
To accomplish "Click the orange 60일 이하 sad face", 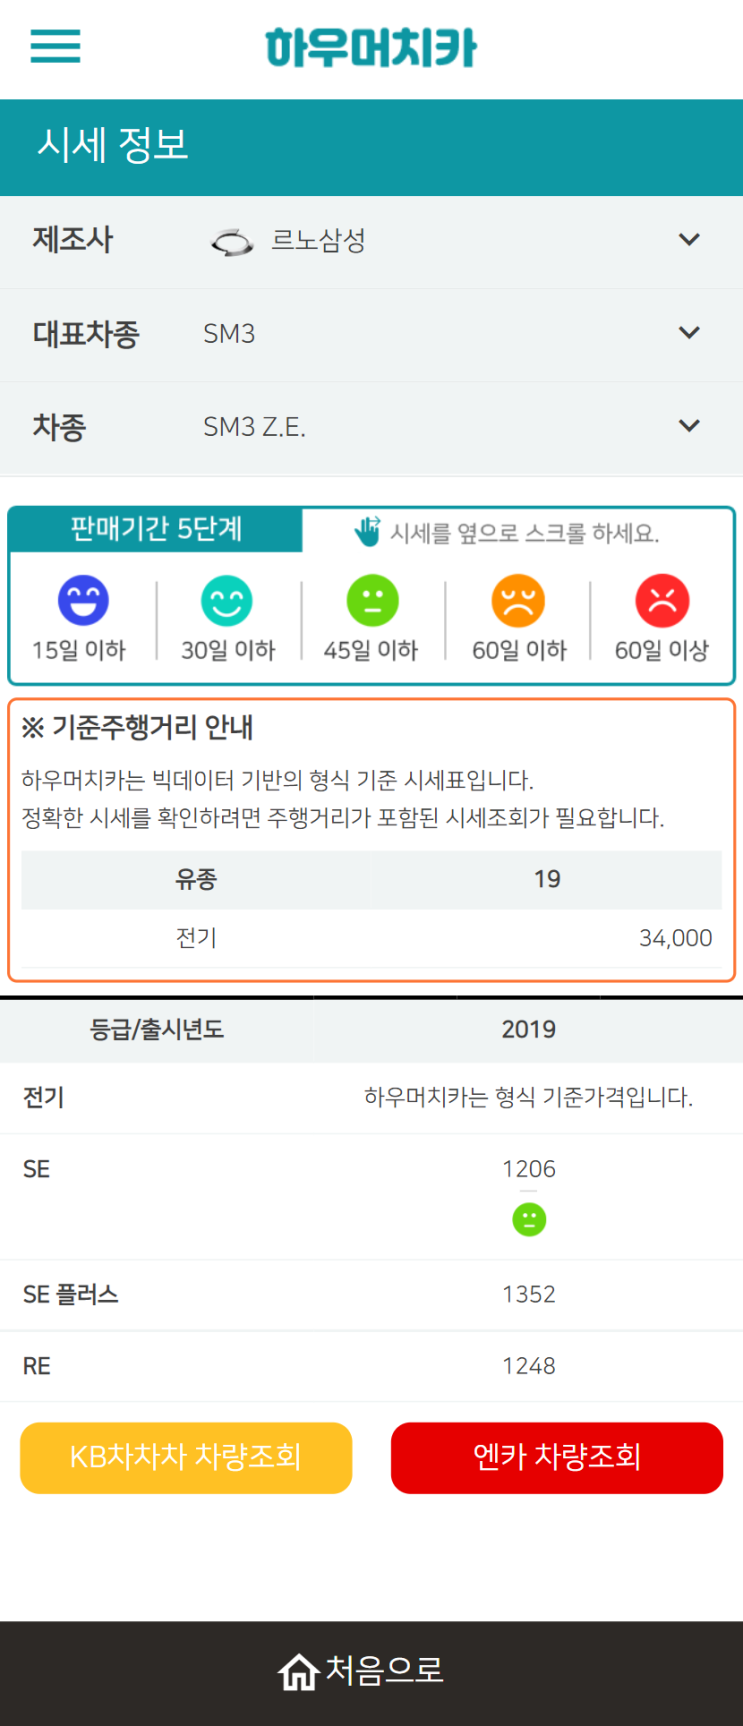I will pyautogui.click(x=518, y=600).
